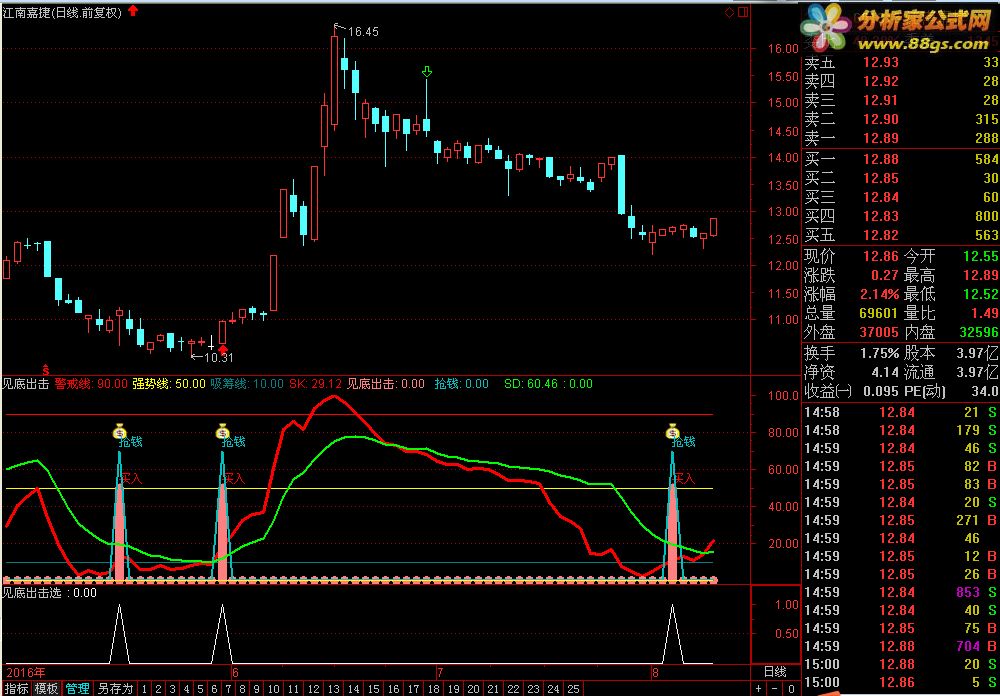Click the 外盘 value 37005
Image resolution: width=1000 pixels, height=696 pixels.
pyautogui.click(x=878, y=332)
